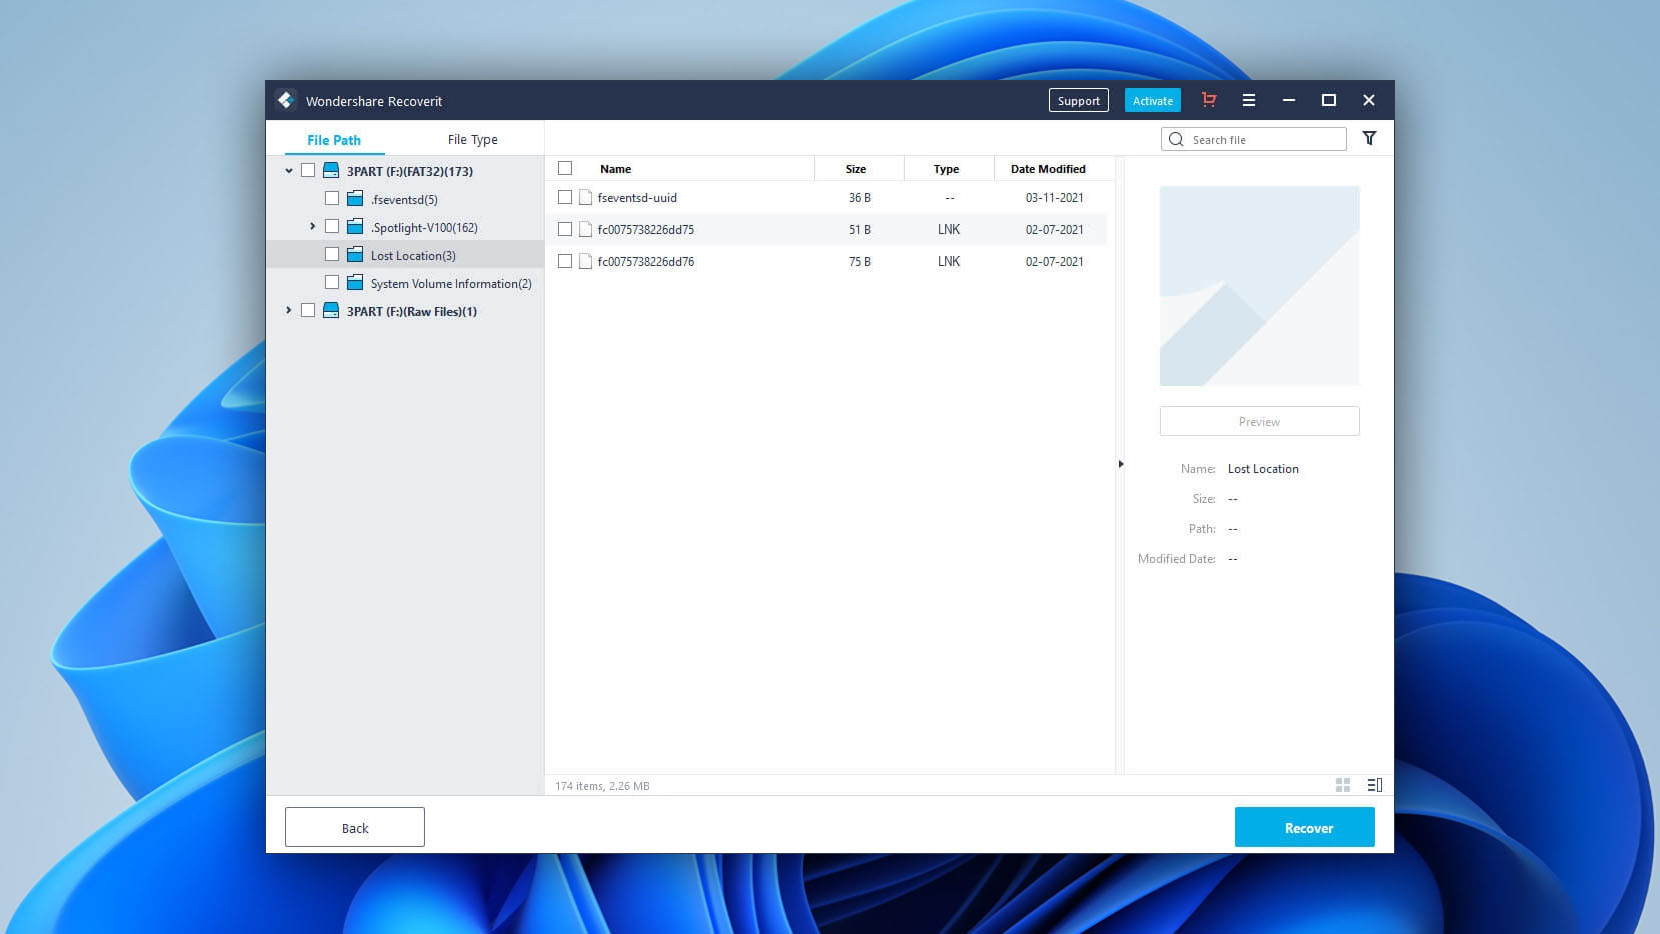
Task: Open the hamburger menu icon
Action: 1249,100
